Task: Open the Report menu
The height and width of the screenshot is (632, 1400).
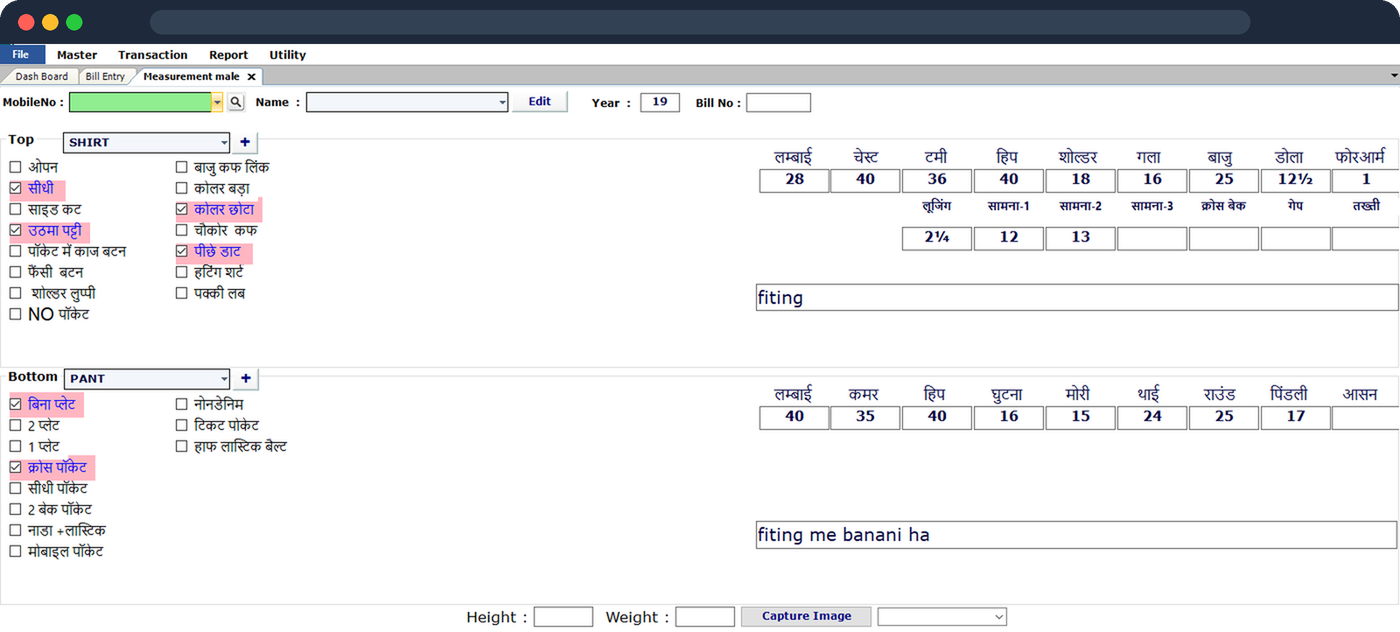Action: [229, 55]
